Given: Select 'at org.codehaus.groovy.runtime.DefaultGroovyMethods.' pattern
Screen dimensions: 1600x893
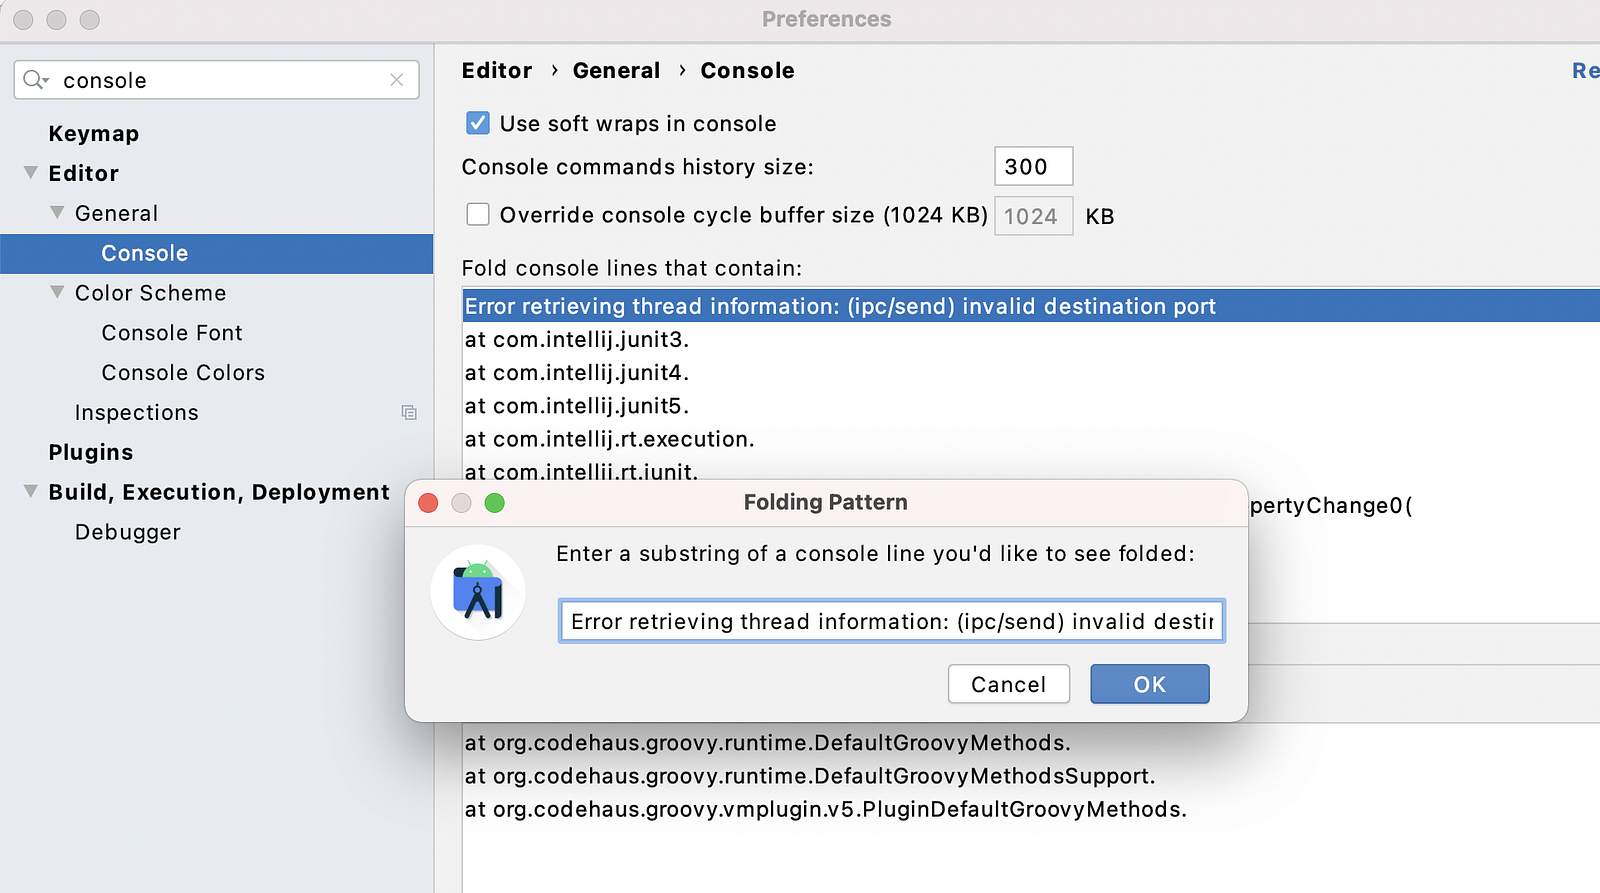Looking at the screenshot, I should coord(768,743).
